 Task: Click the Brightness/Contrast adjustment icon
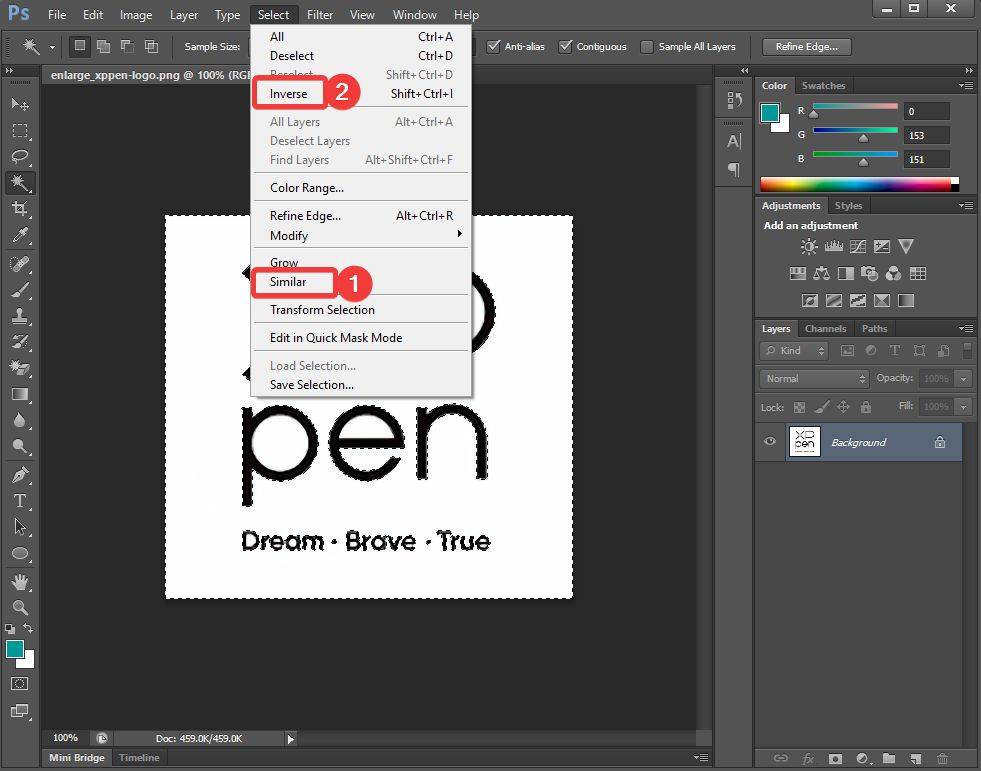point(809,247)
